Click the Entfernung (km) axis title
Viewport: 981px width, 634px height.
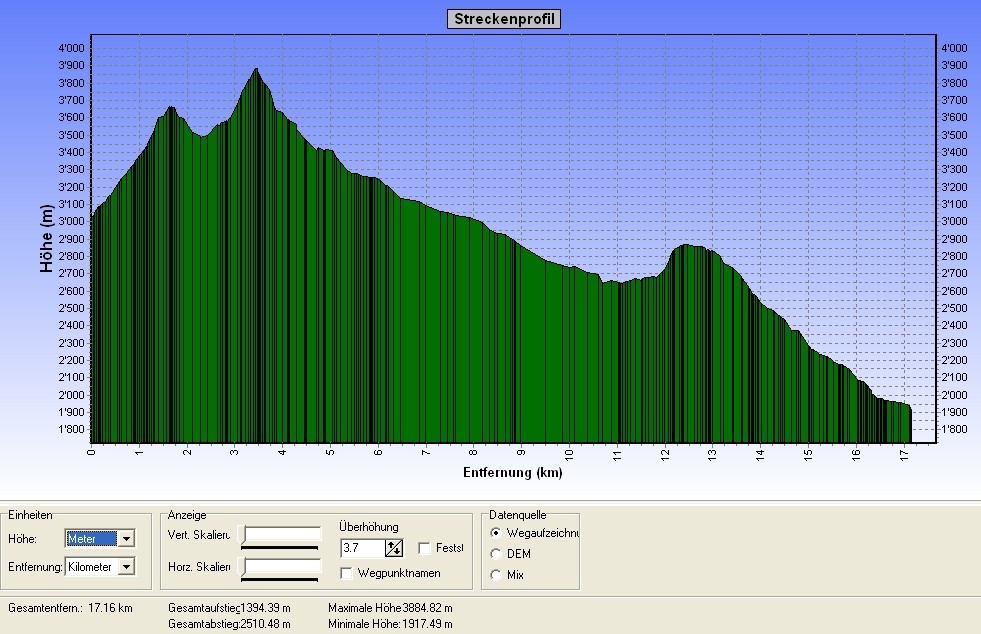[x=512, y=471]
